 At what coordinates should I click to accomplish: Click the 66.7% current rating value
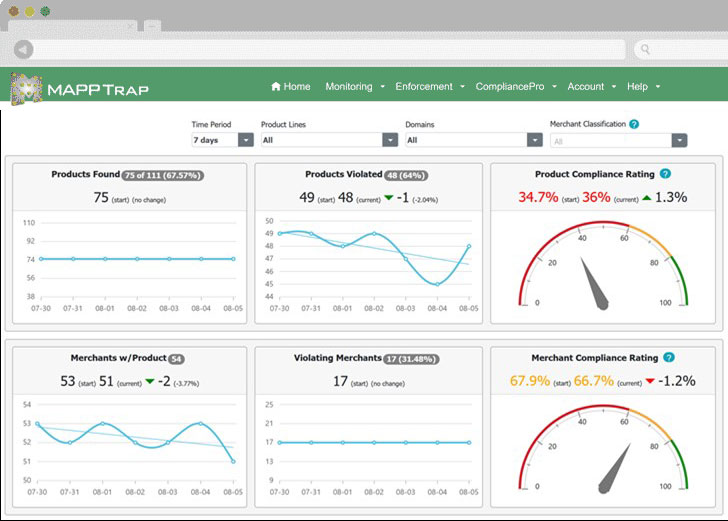pos(594,381)
